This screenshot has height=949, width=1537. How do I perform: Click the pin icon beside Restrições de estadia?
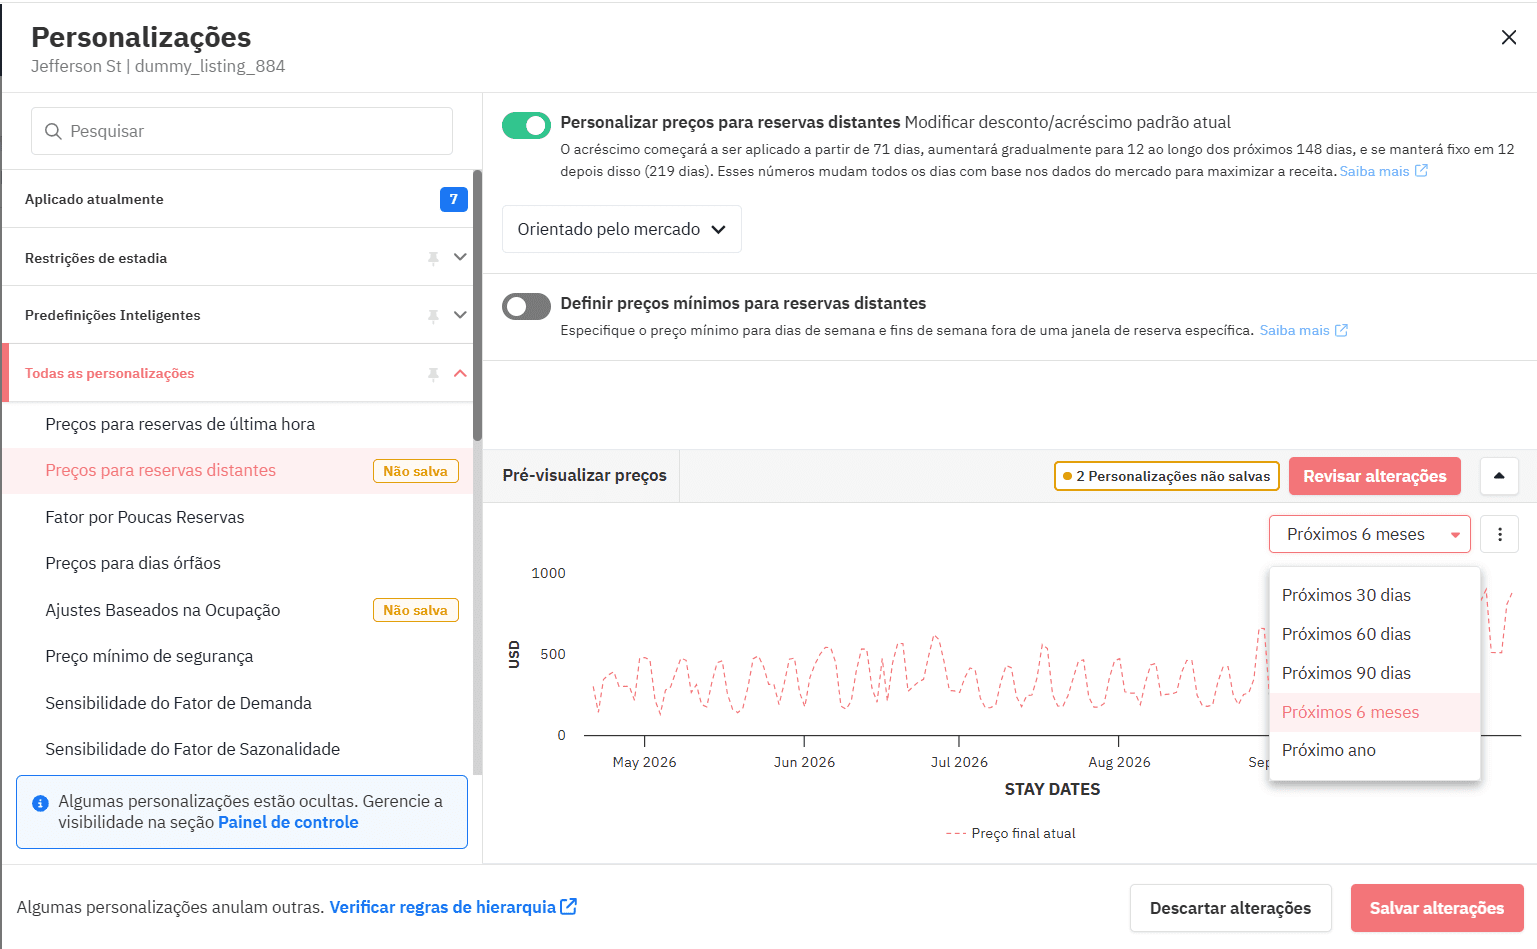(433, 258)
